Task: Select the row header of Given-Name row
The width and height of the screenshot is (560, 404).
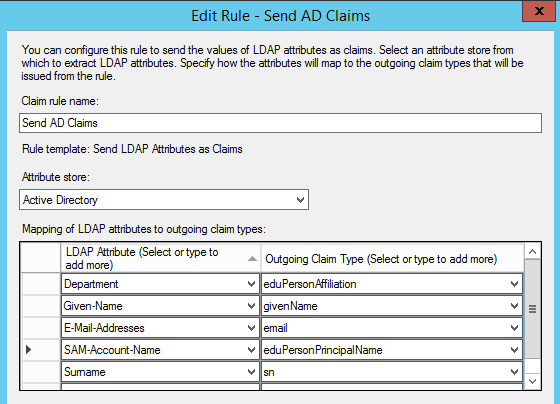Action: click(41, 306)
